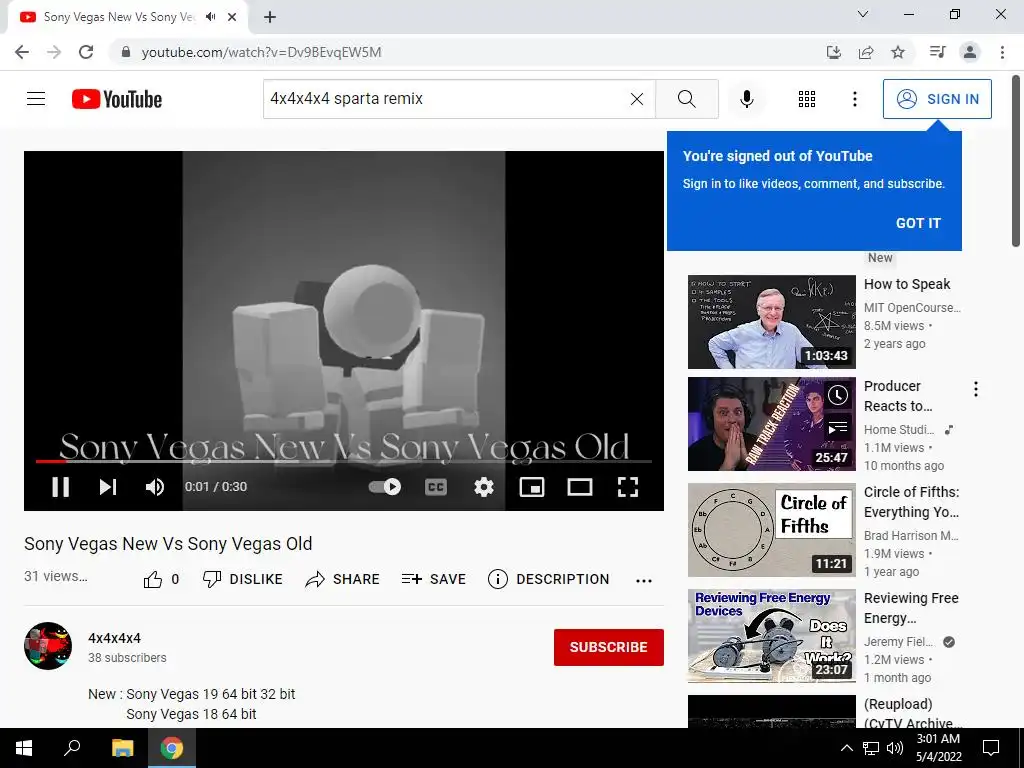Install the YouTube app from the address bar
The width and height of the screenshot is (1024, 768).
coord(833,52)
